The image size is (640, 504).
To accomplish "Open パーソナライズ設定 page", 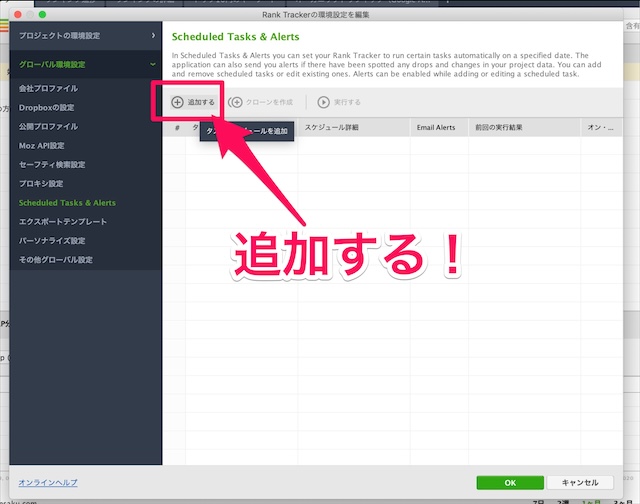I will coord(52,241).
